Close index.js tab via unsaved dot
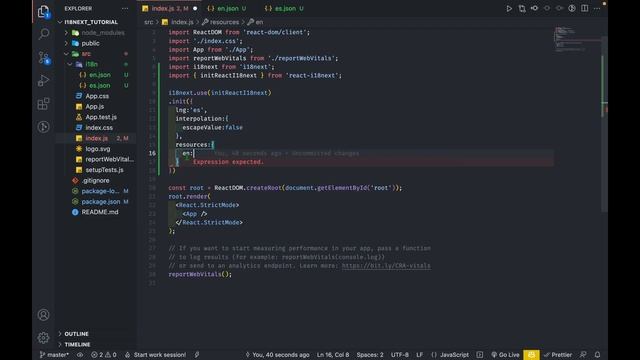Image resolution: width=640 pixels, height=360 pixels. coord(195,8)
